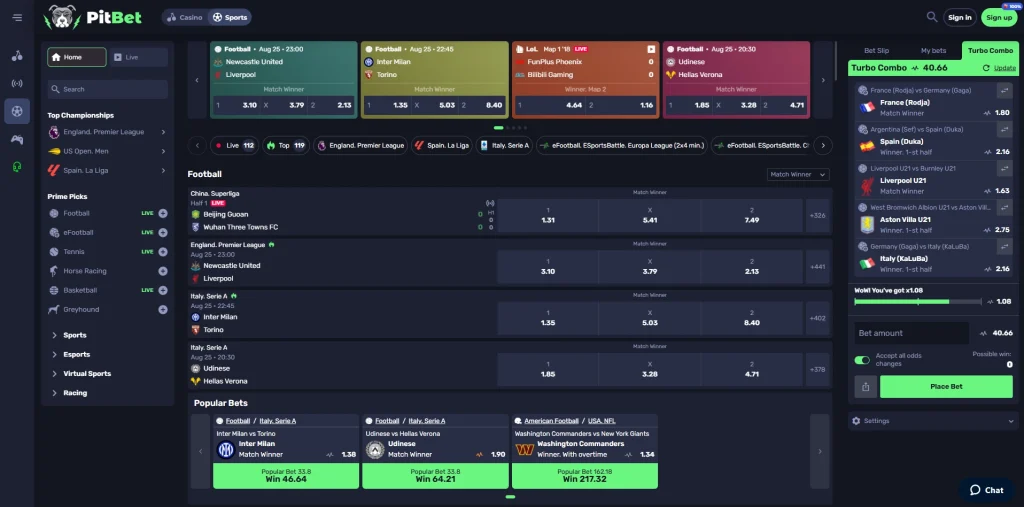1024x507 pixels.
Task: Click the Turbo Combo multiplier progress bar
Action: [918, 302]
